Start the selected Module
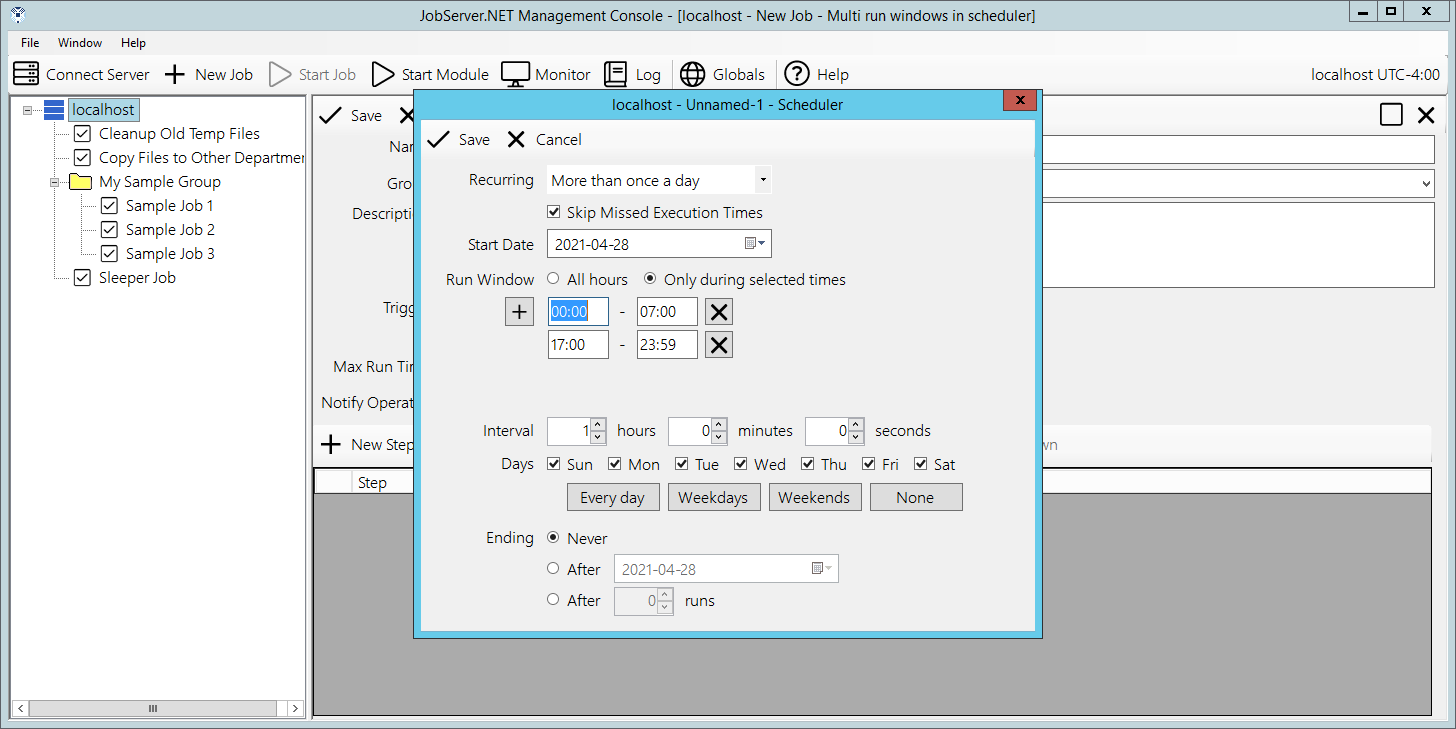Screen dimensions: 1456x729 click(x=430, y=74)
